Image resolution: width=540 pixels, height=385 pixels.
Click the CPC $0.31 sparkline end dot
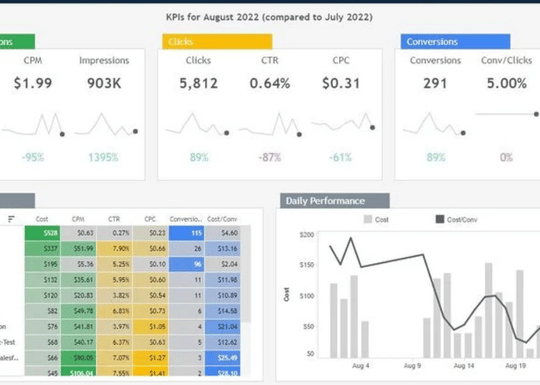(x=372, y=127)
